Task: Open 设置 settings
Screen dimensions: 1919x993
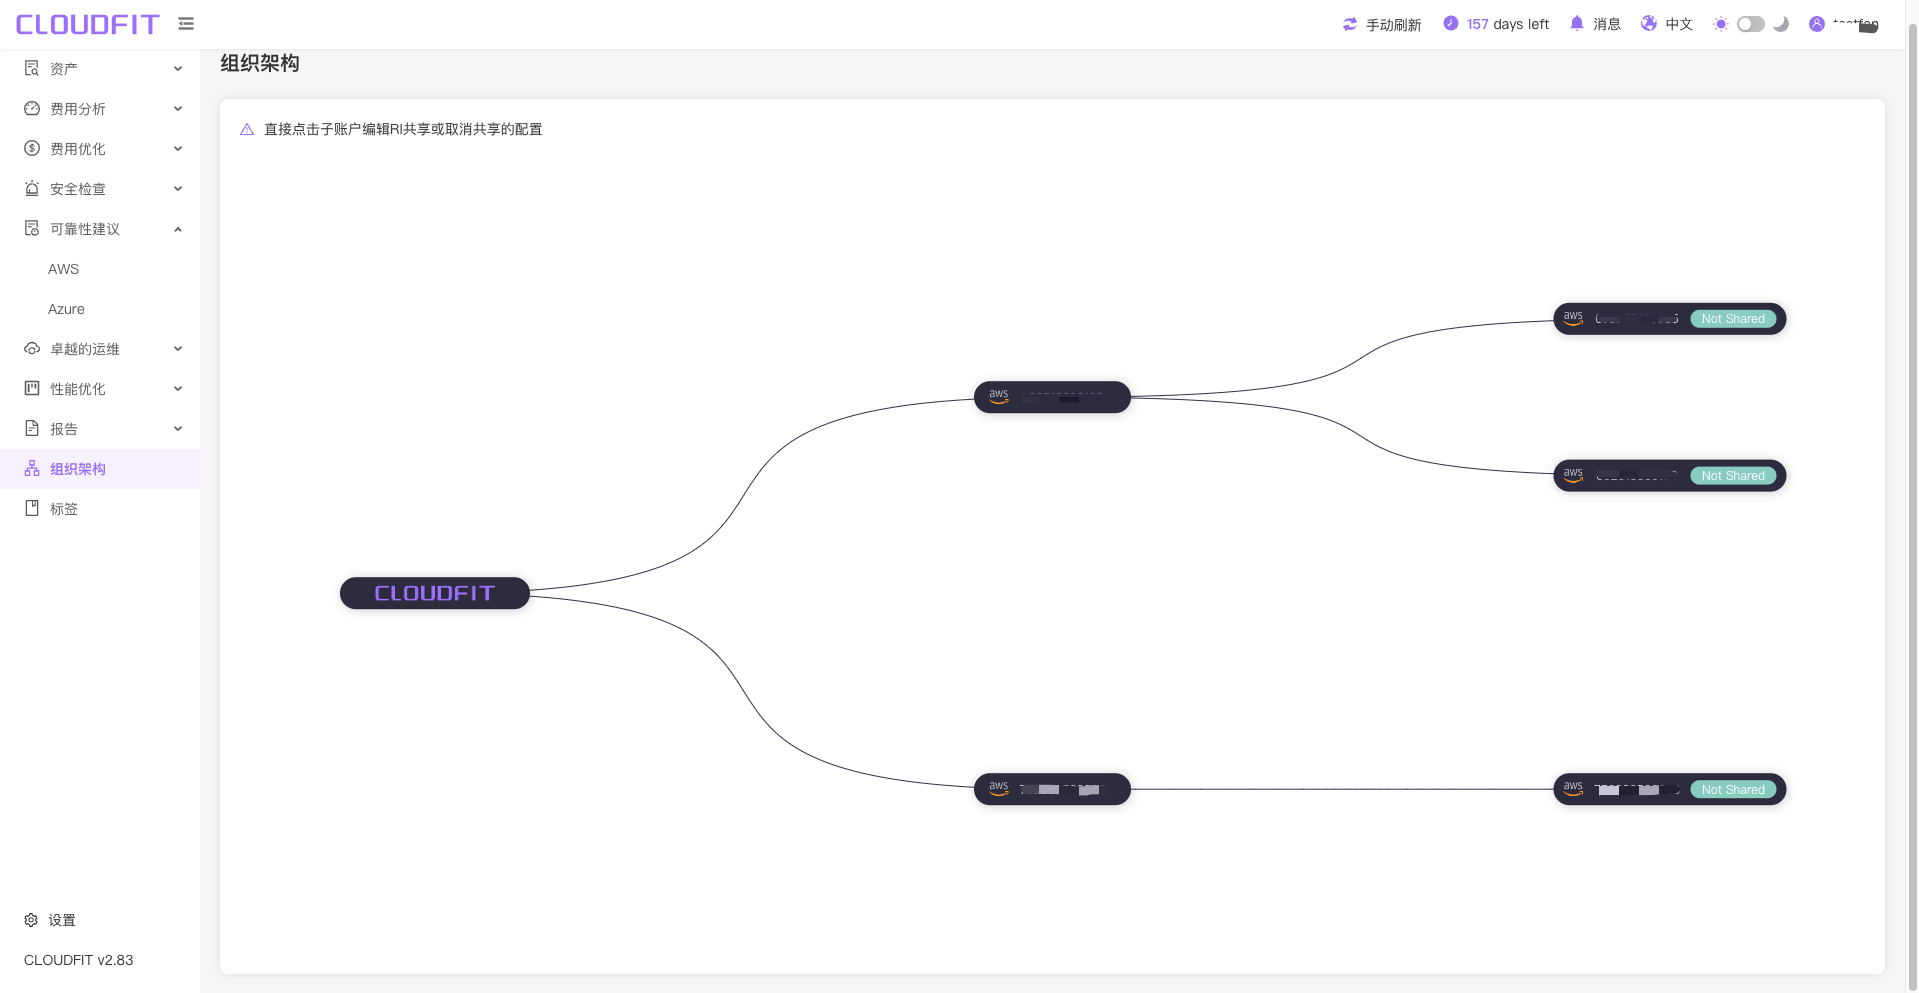Action: pyautogui.click(x=62, y=920)
